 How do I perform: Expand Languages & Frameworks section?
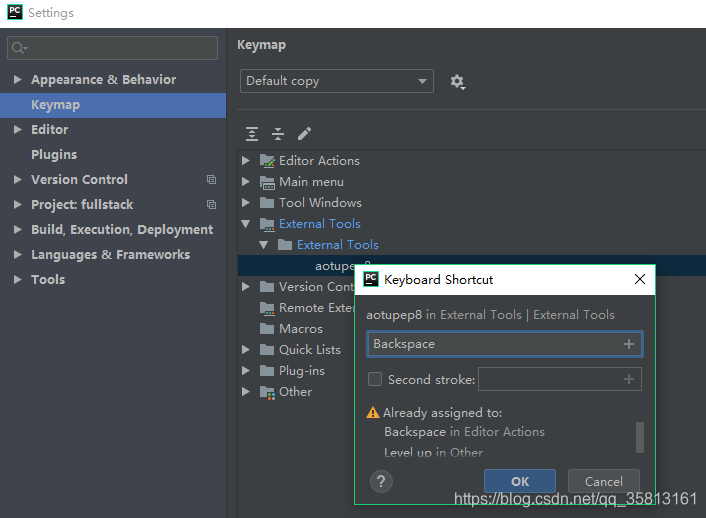tap(18, 254)
